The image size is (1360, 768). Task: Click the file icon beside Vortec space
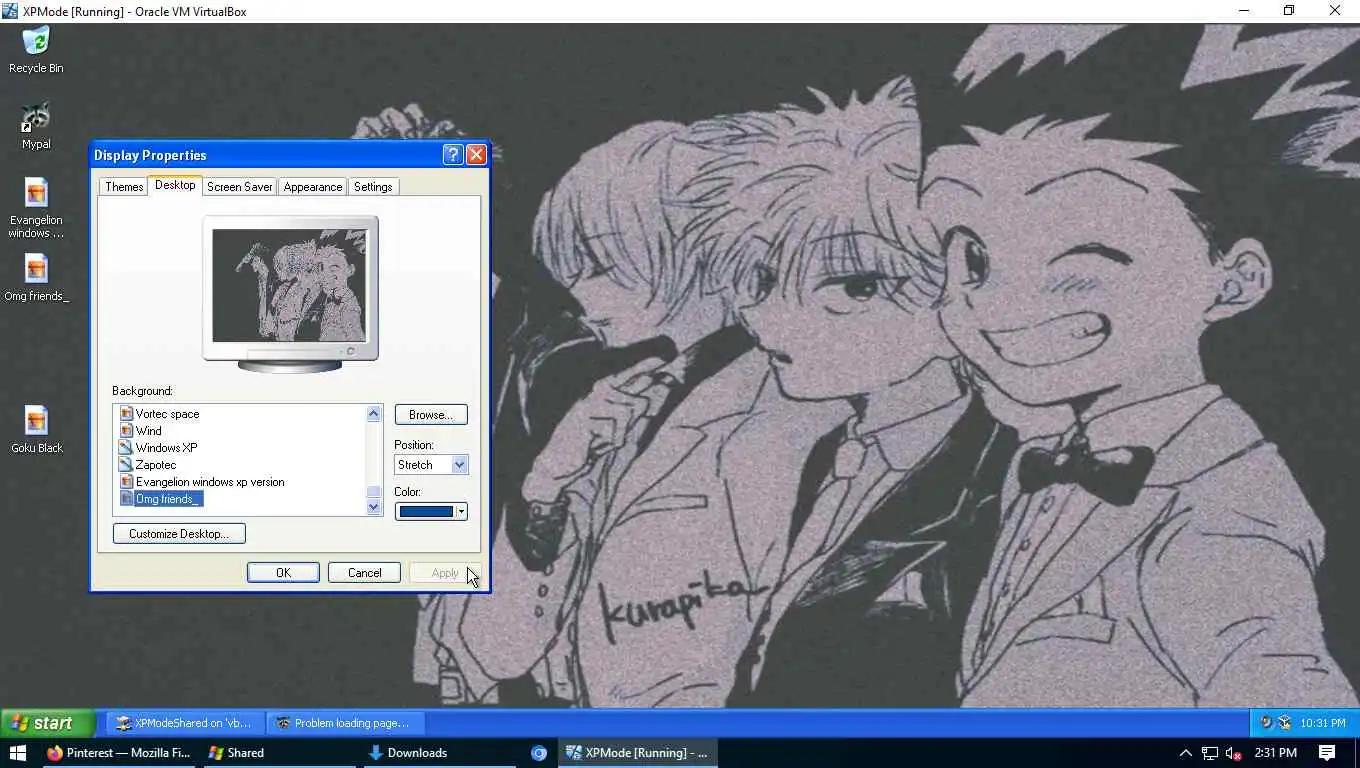coord(126,414)
